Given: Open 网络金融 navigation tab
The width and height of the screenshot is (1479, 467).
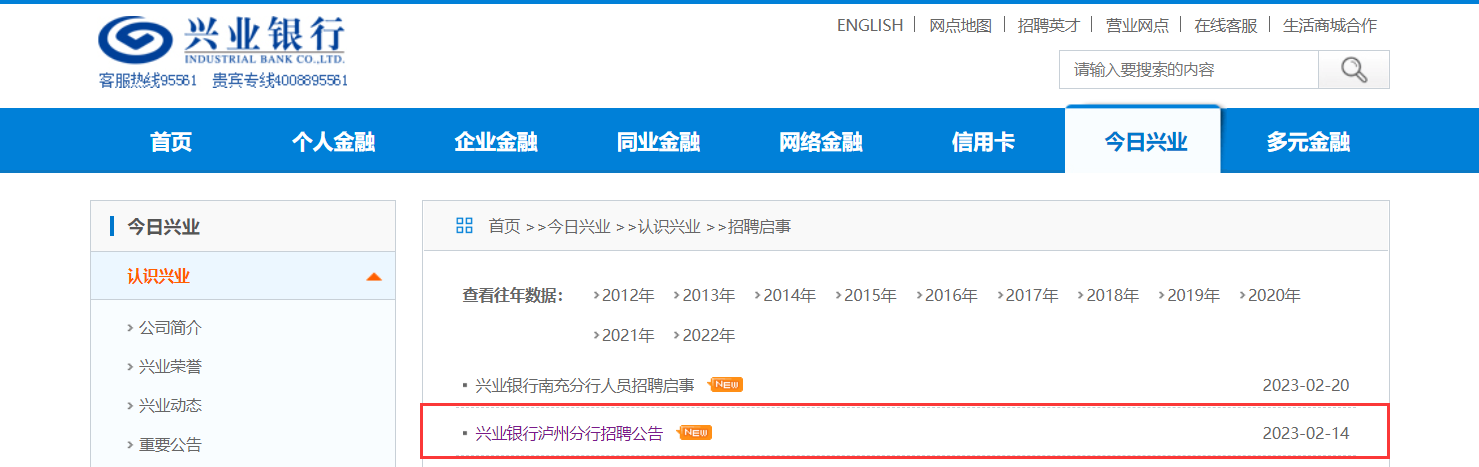Looking at the screenshot, I should 821,142.
